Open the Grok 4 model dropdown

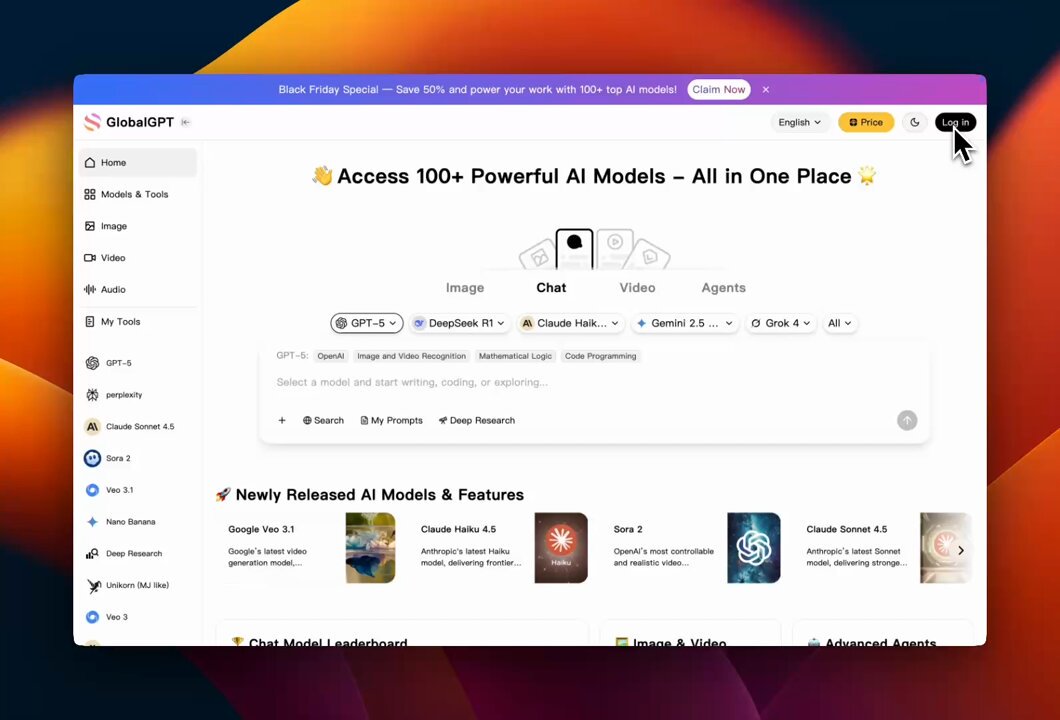pyautogui.click(x=781, y=323)
